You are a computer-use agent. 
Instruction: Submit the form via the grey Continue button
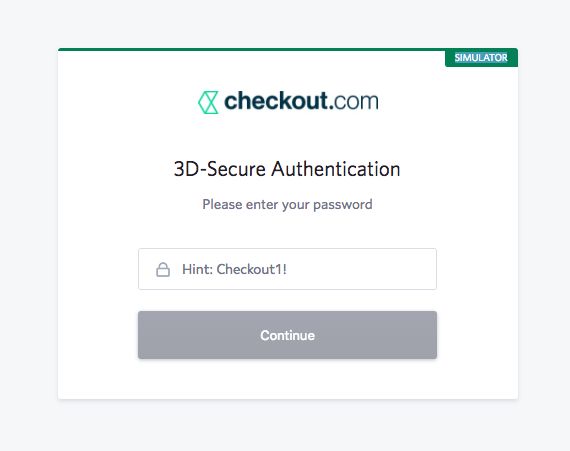pos(287,335)
